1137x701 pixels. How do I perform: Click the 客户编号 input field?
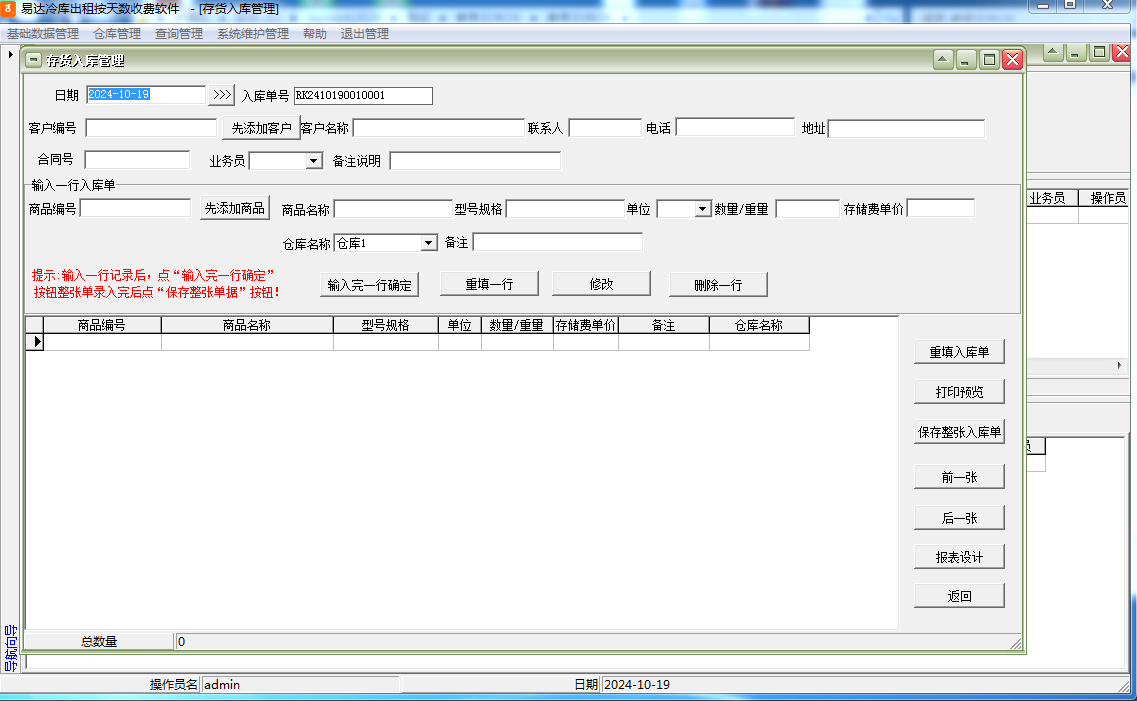pos(151,128)
